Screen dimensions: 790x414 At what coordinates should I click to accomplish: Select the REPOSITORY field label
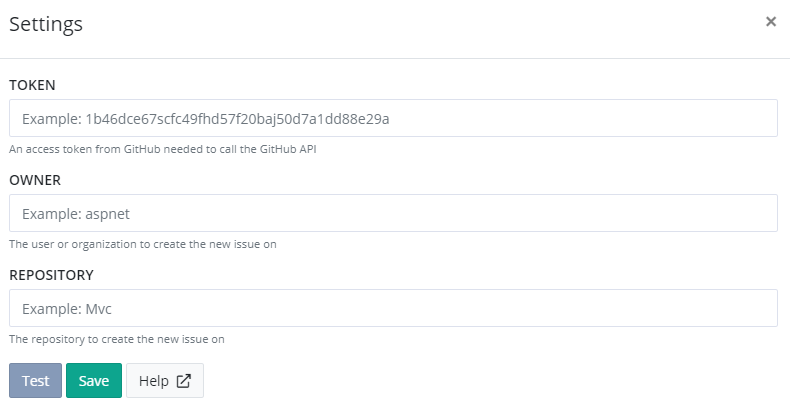click(51, 275)
